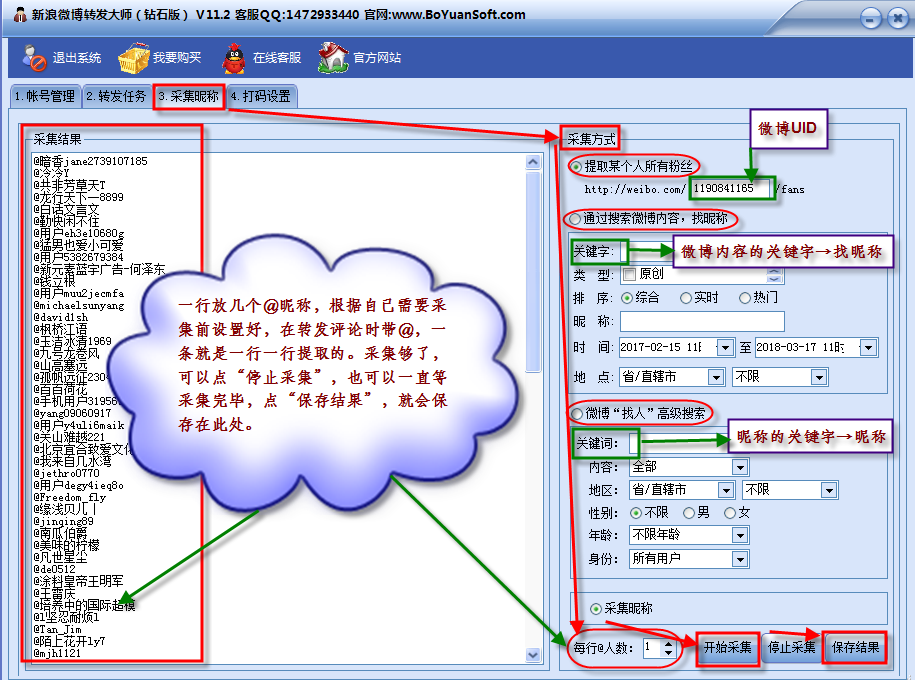Select gender 男 radio
This screenshot has width=915, height=688.
(689, 513)
